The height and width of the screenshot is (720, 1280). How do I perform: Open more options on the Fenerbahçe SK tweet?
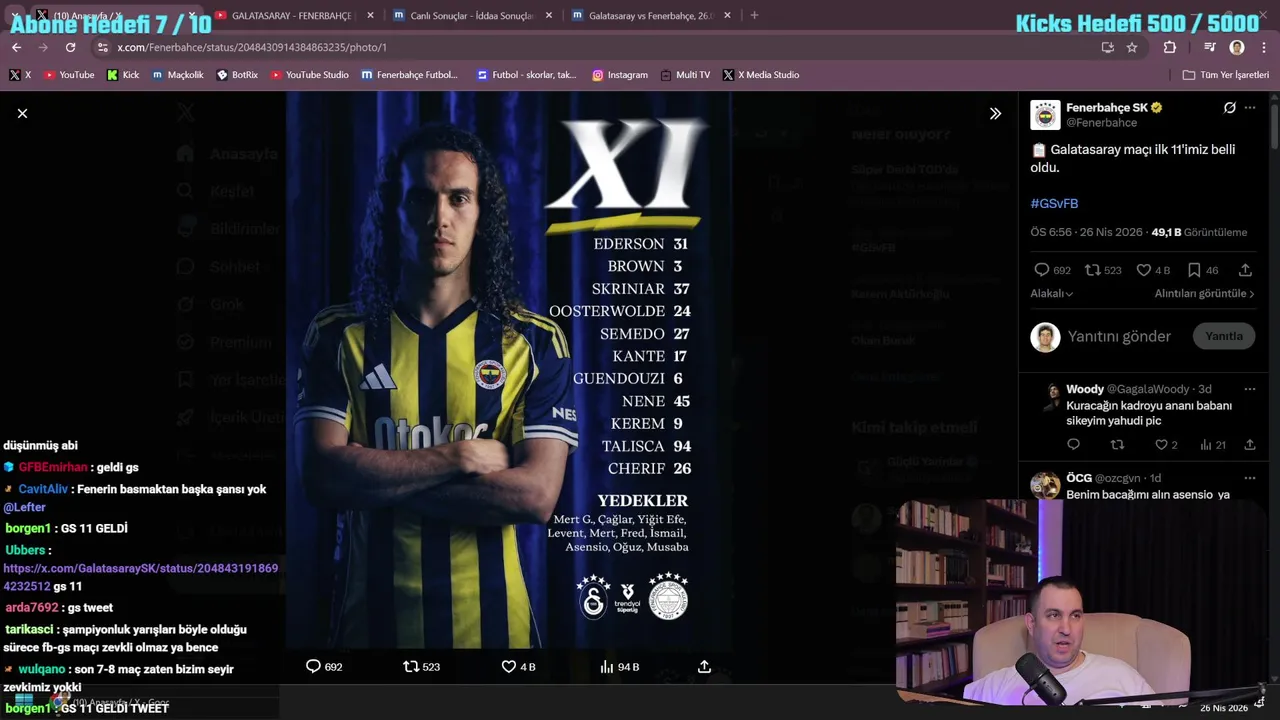1250,108
